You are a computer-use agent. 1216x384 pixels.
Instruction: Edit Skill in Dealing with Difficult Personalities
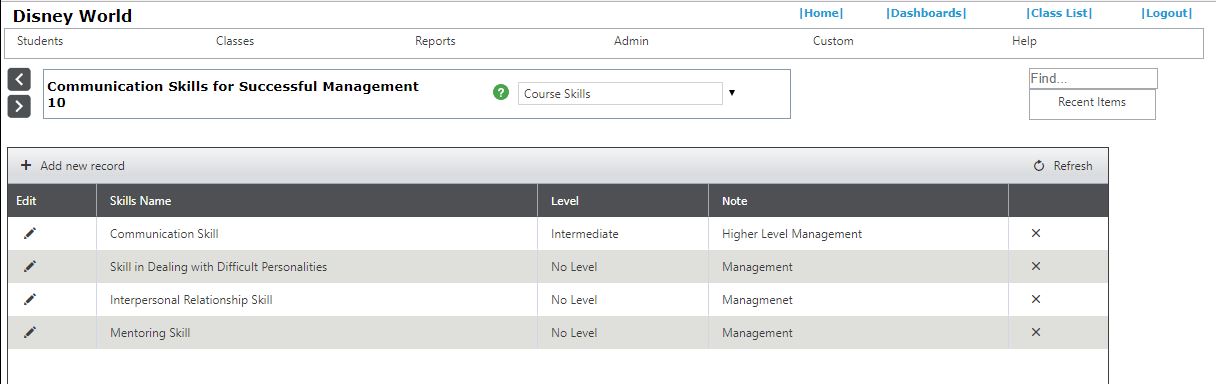30,266
